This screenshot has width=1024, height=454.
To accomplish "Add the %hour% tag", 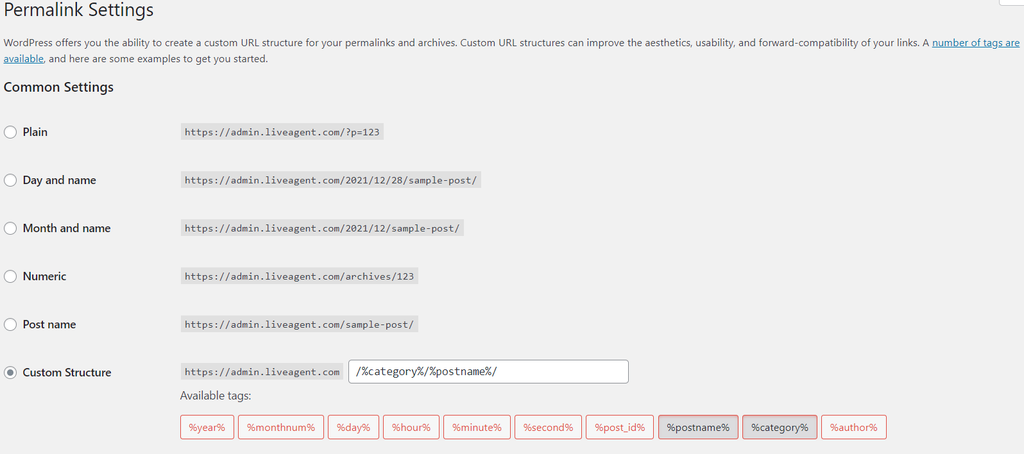I will pos(411,427).
